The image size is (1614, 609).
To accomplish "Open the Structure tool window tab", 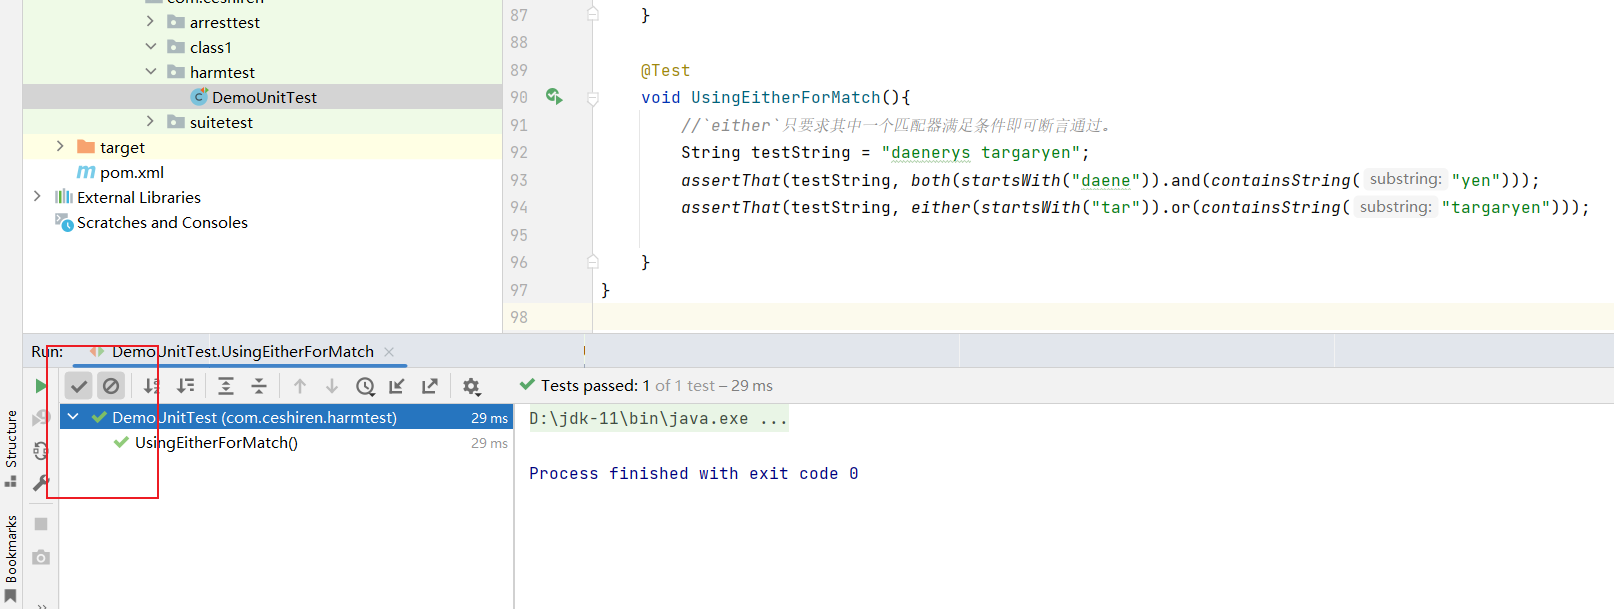I will click(11, 440).
